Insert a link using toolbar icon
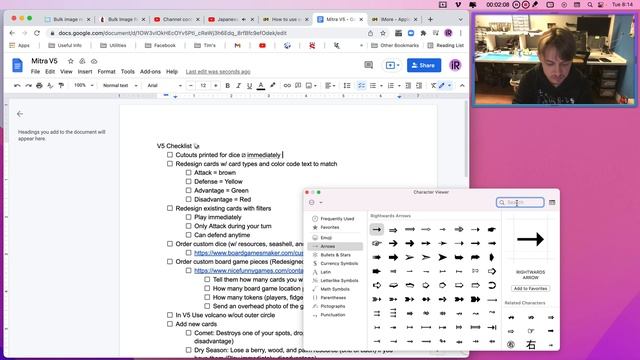Viewport: 640px width, 360px height. (287, 86)
